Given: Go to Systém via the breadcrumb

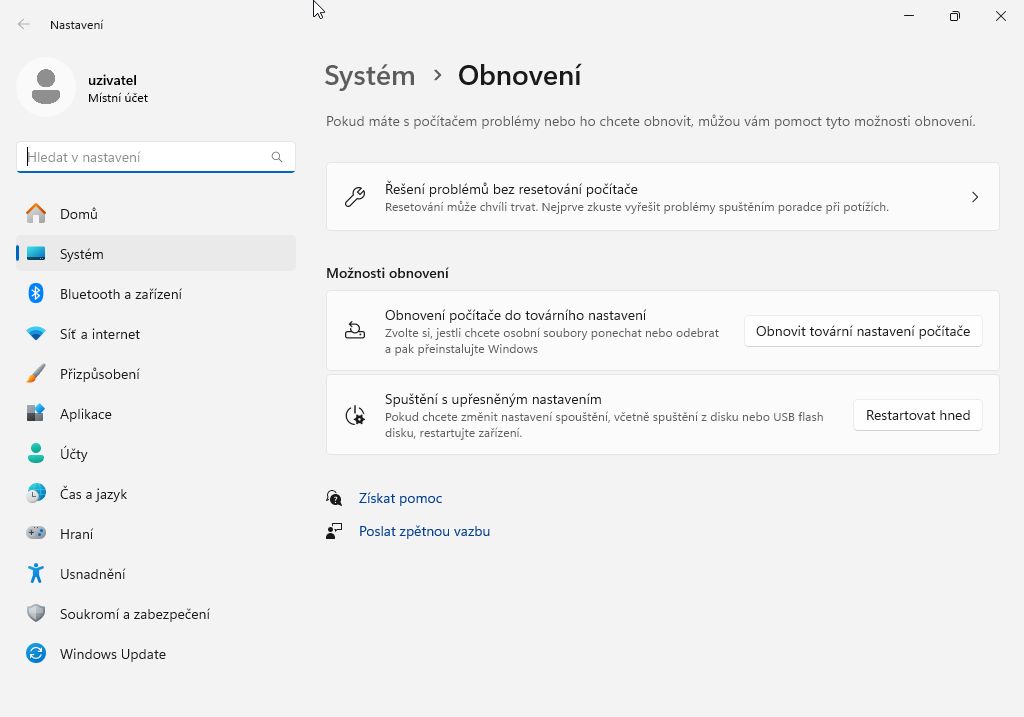Looking at the screenshot, I should [x=369, y=76].
